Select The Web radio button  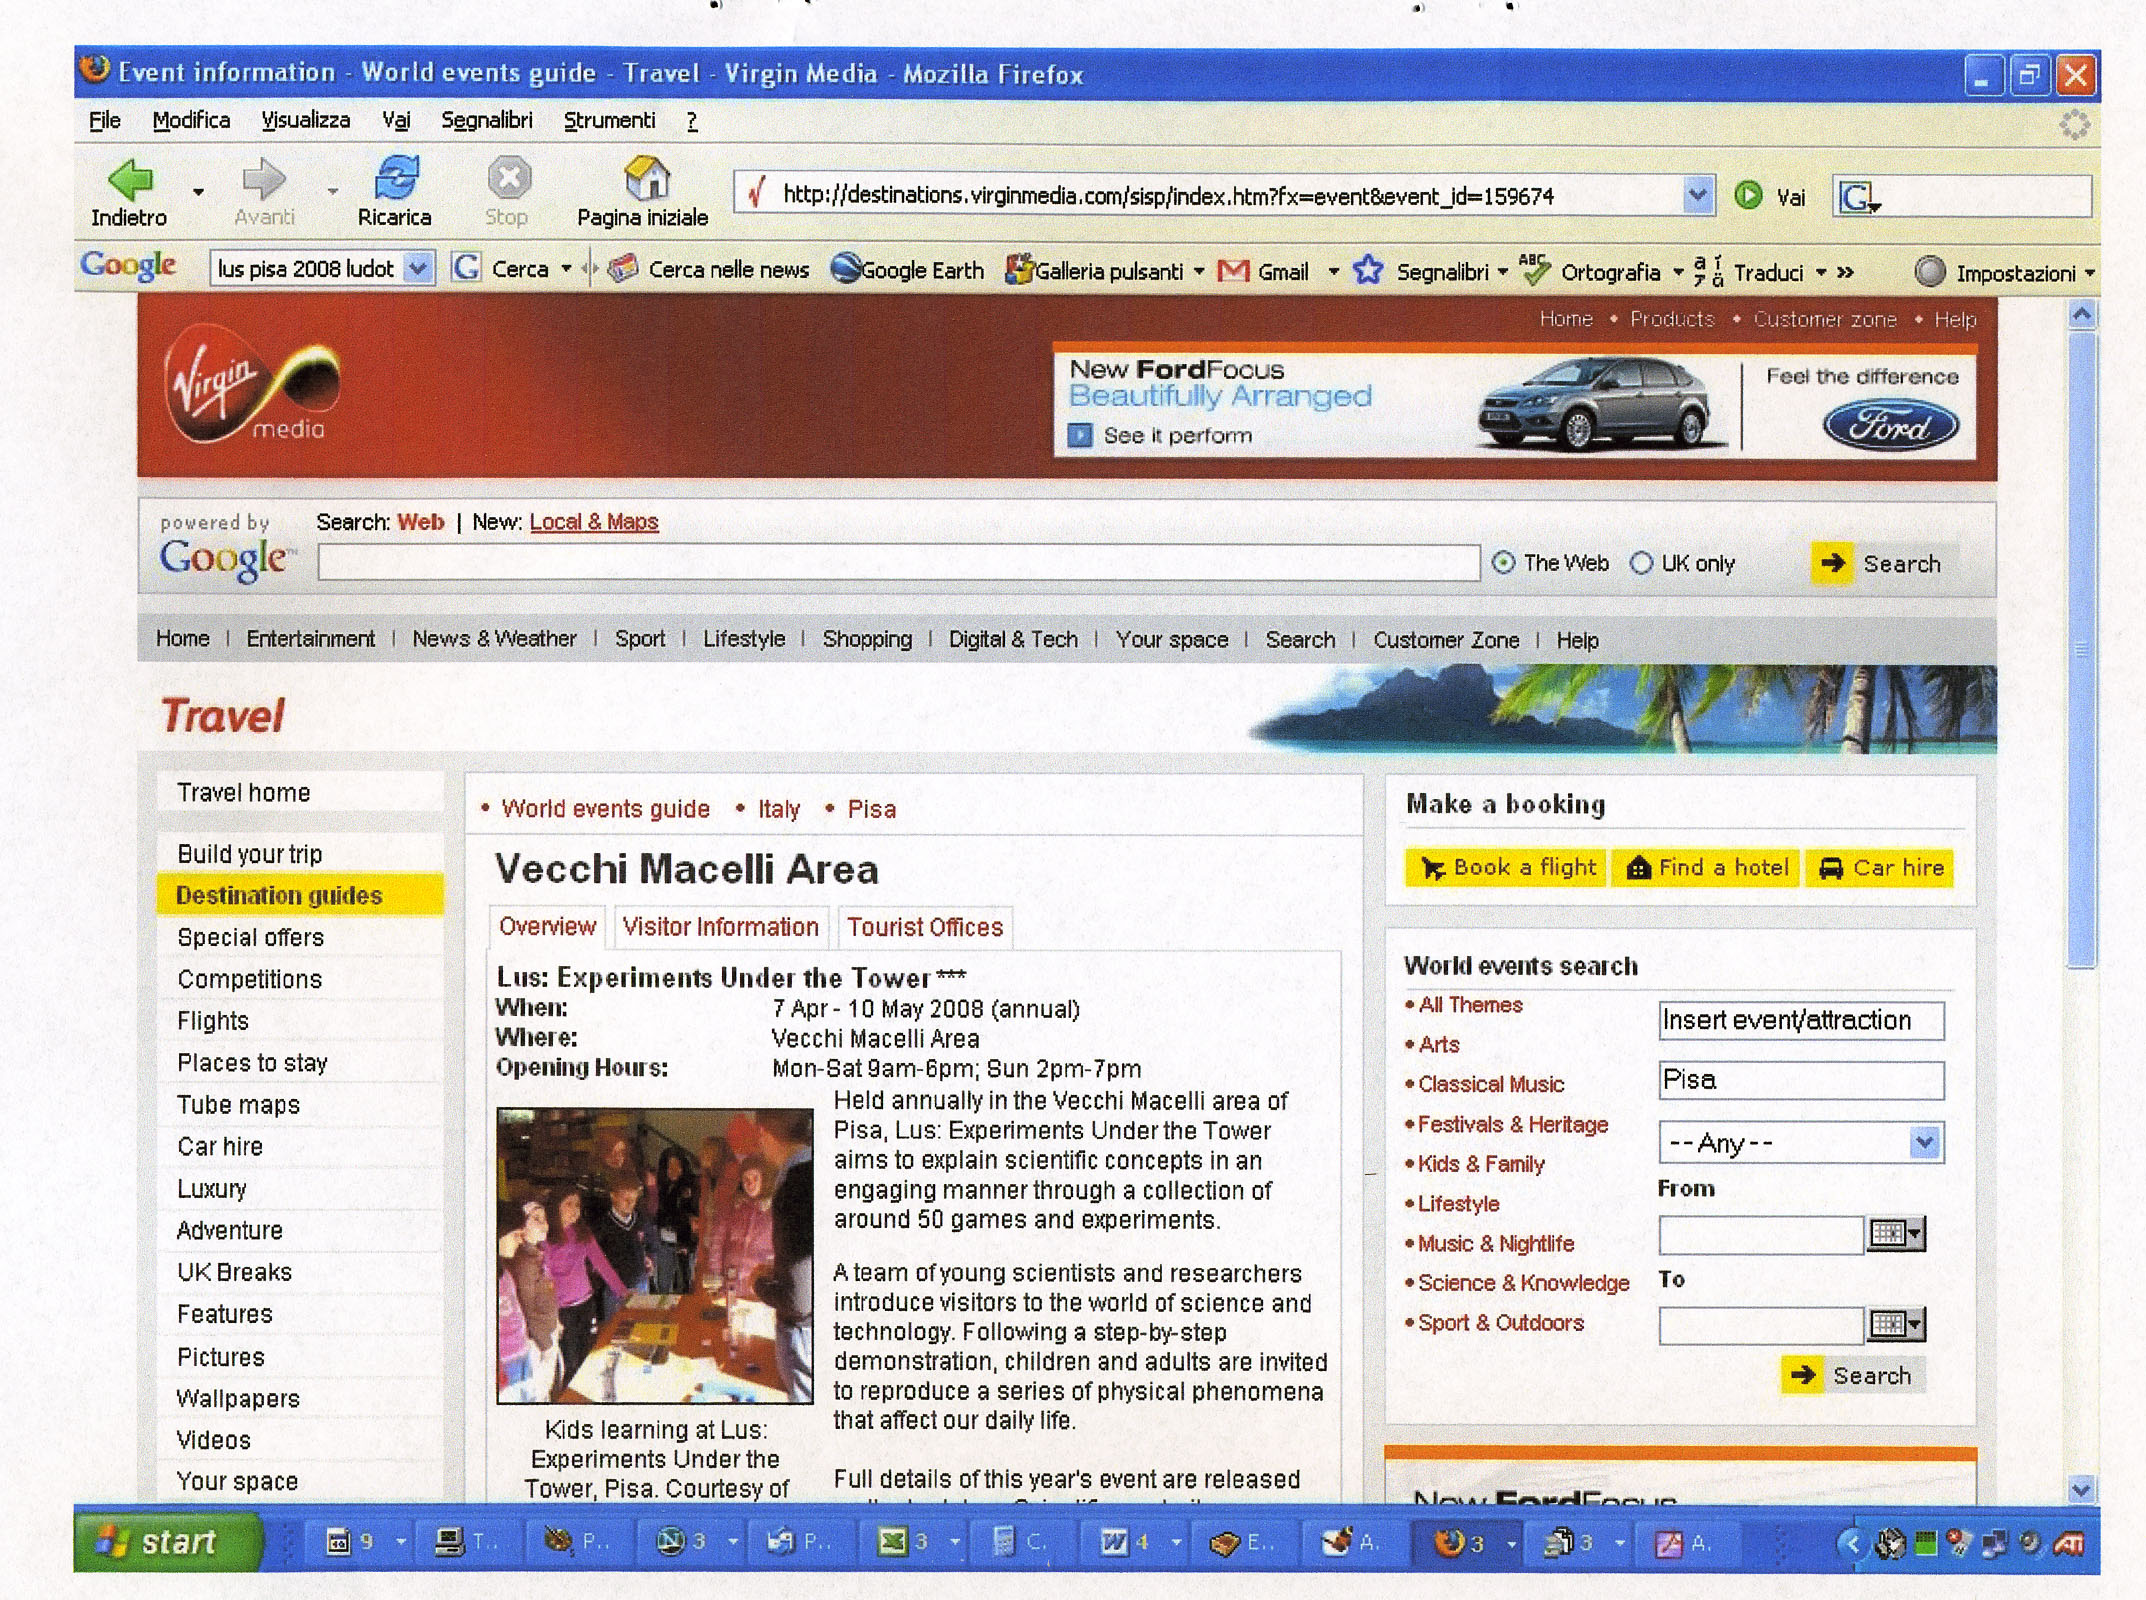click(x=1503, y=563)
